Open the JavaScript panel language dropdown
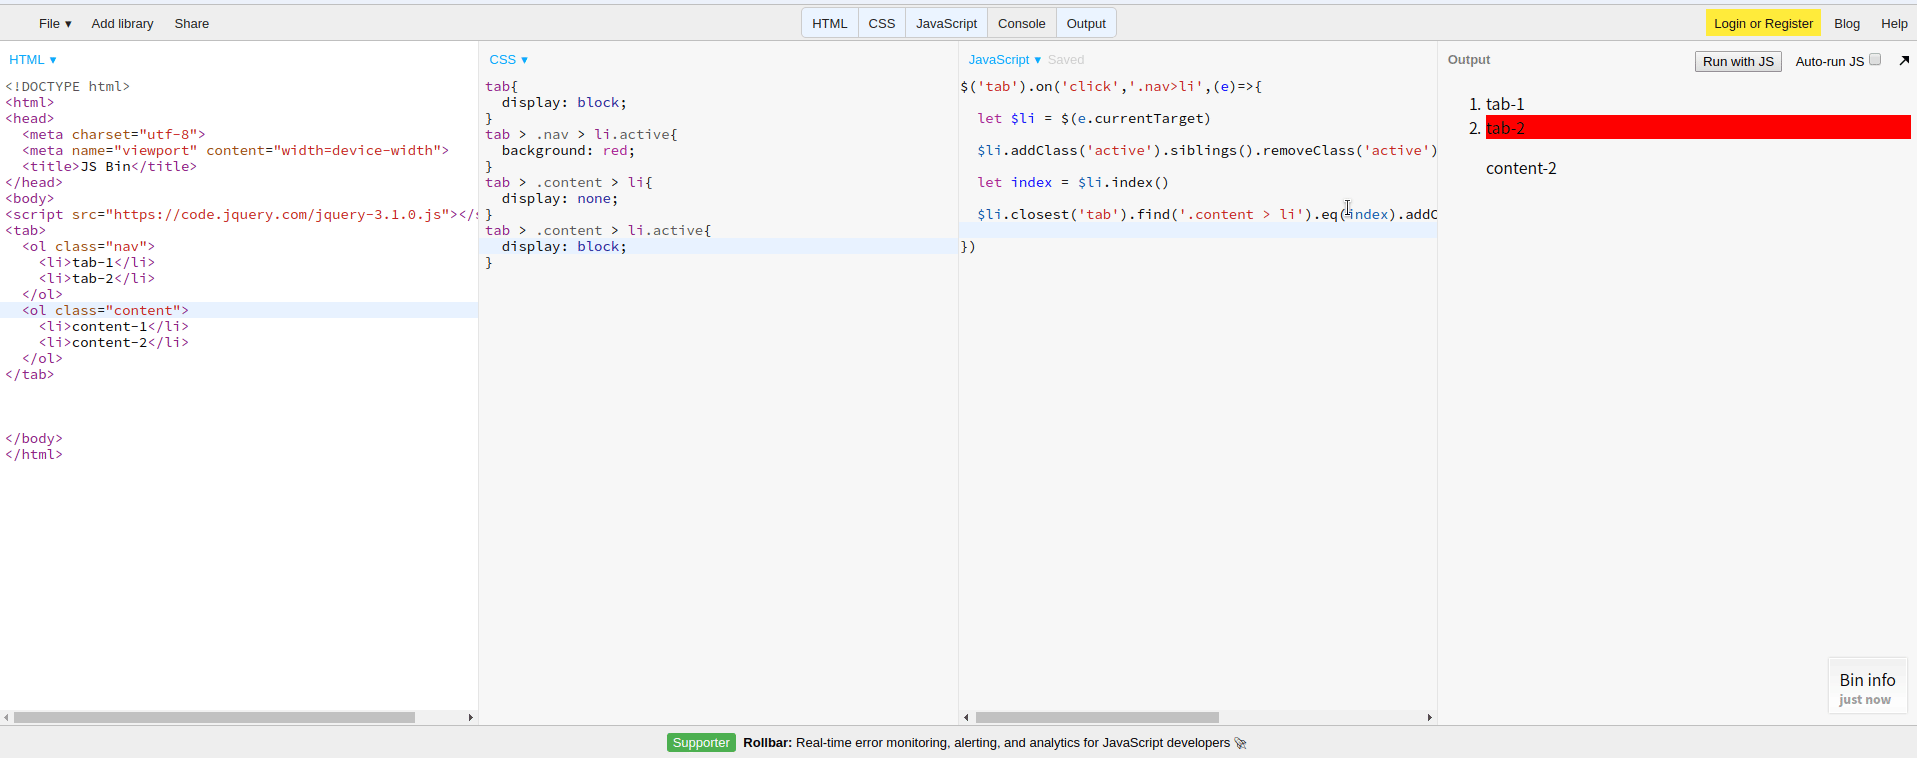1917x758 pixels. coord(1004,60)
